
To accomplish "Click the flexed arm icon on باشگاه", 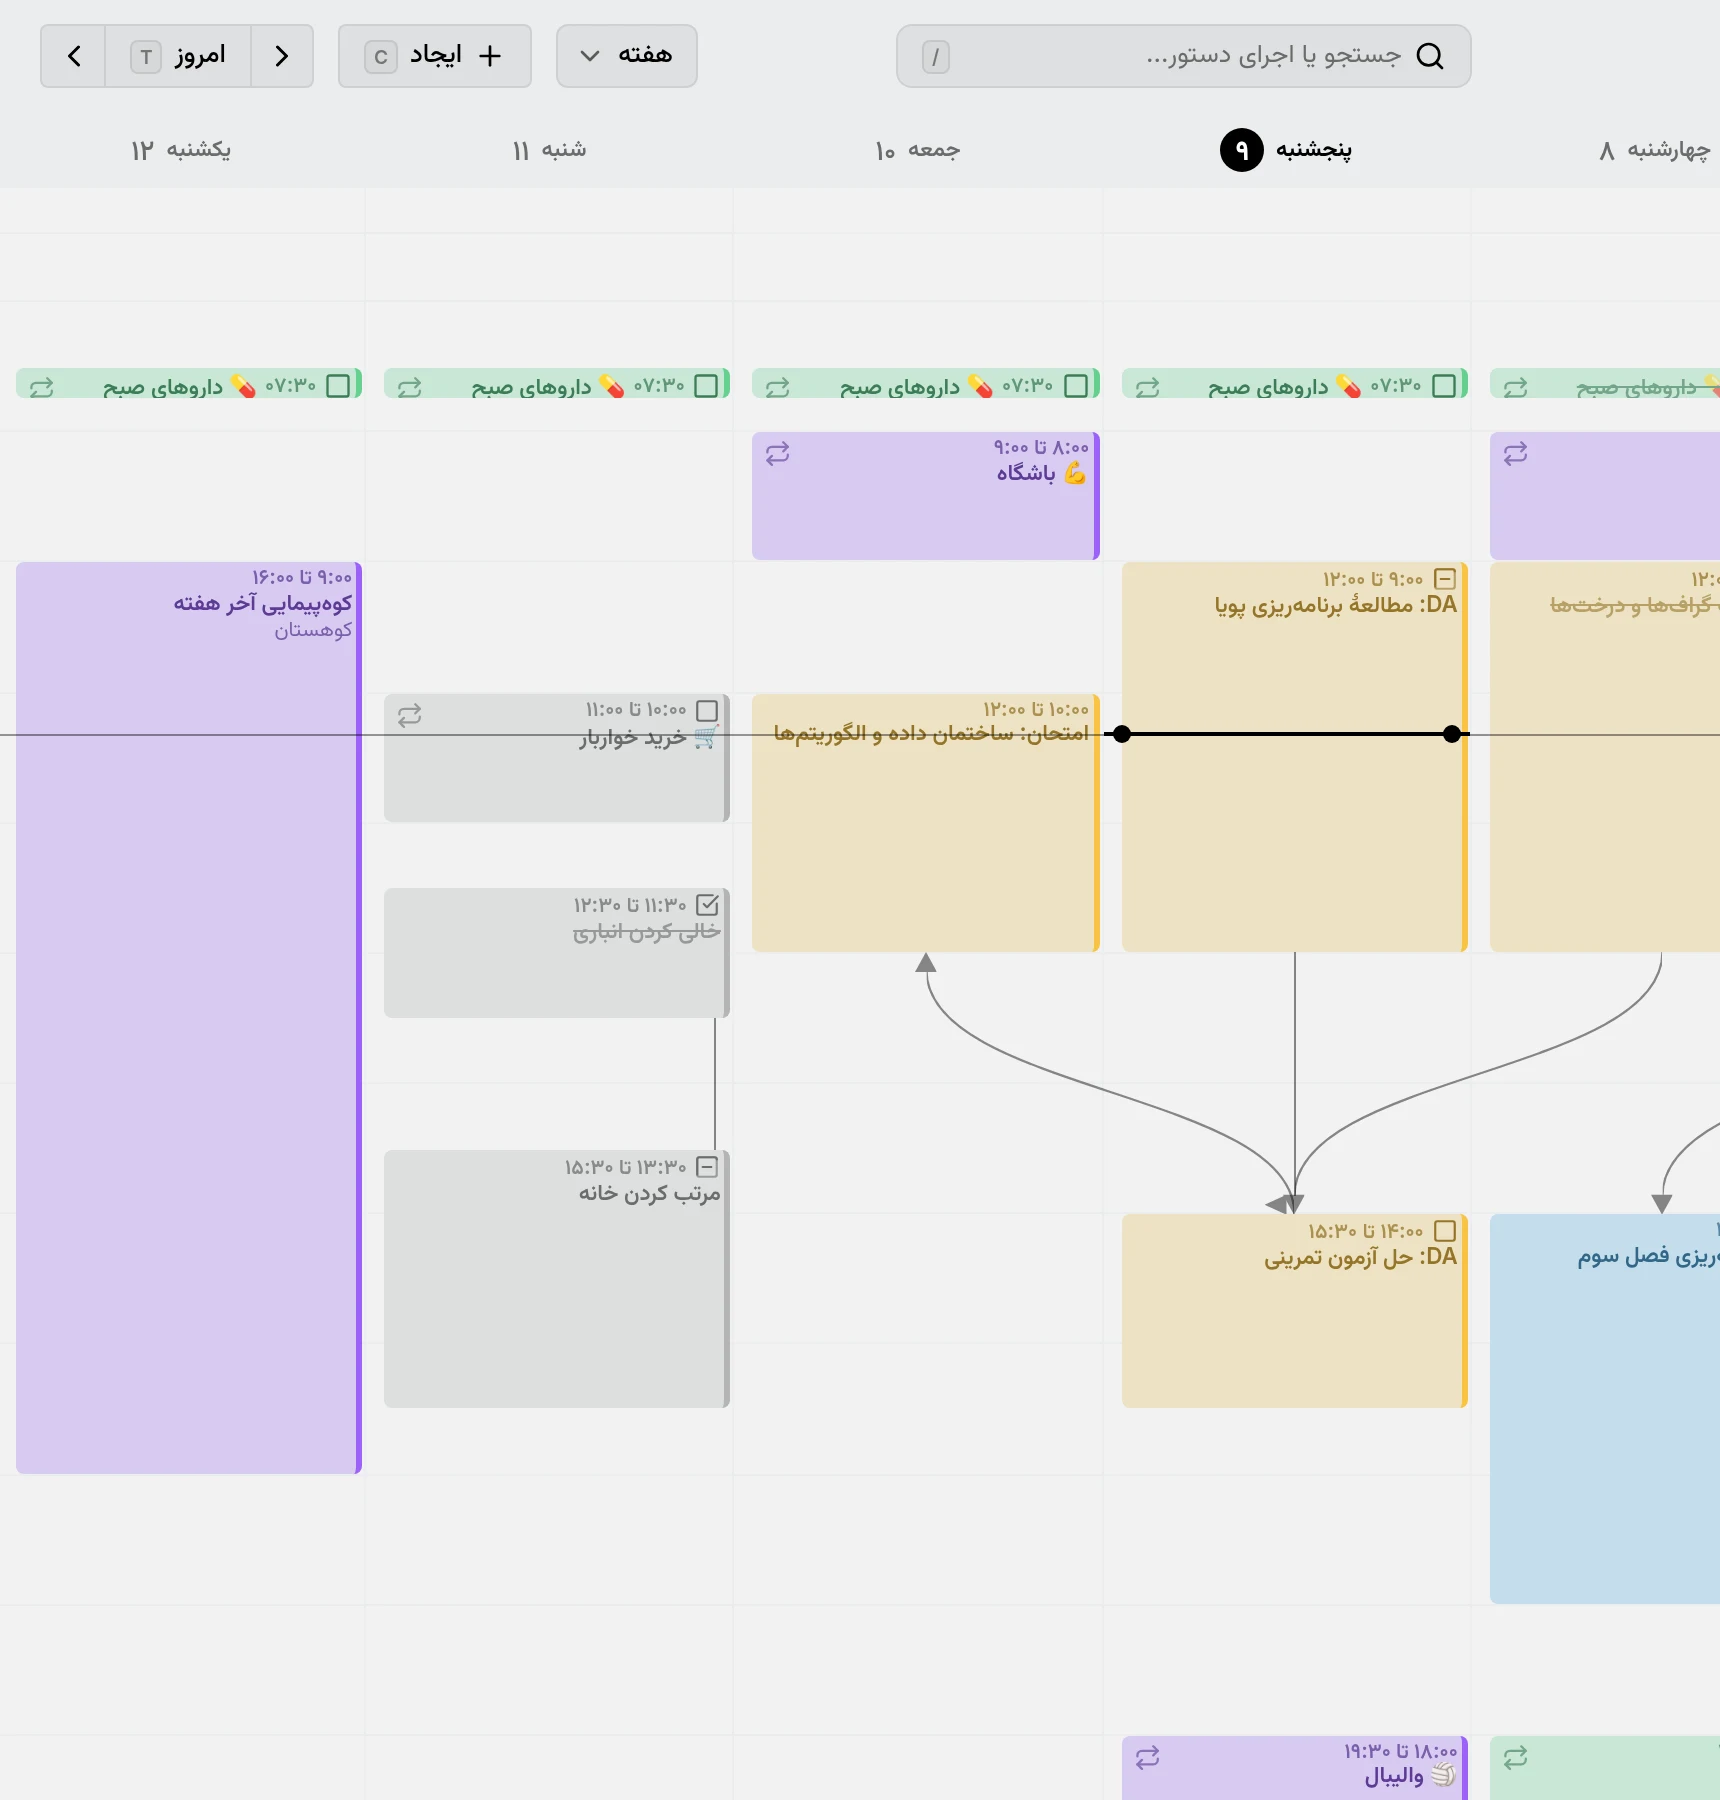I will 1075,473.
